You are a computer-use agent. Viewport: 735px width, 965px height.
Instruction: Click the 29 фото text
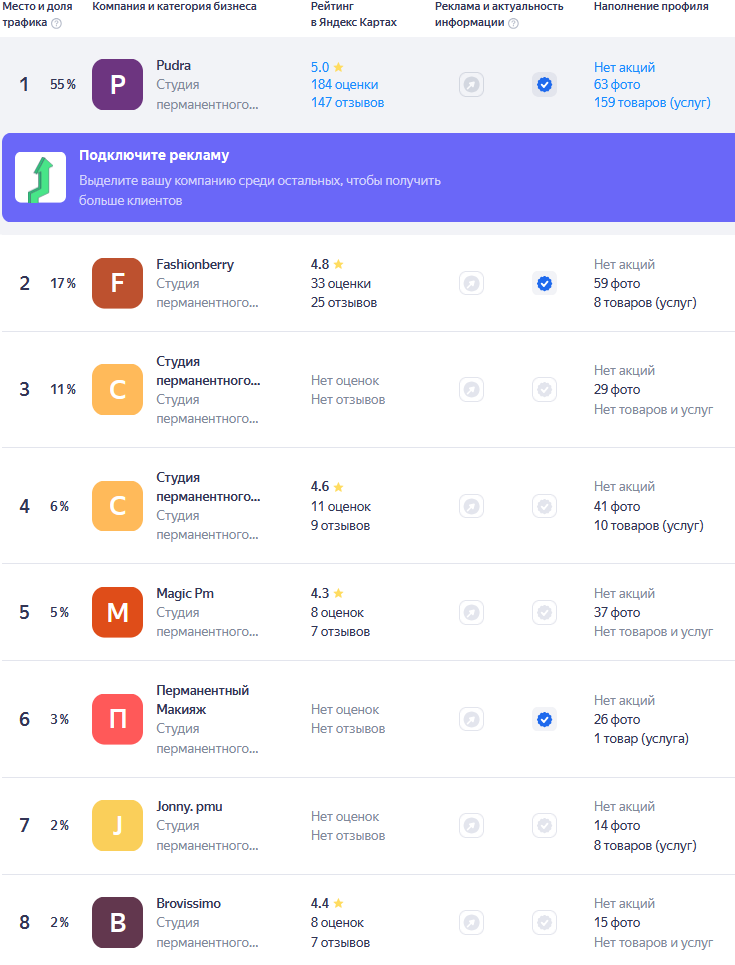(617, 390)
